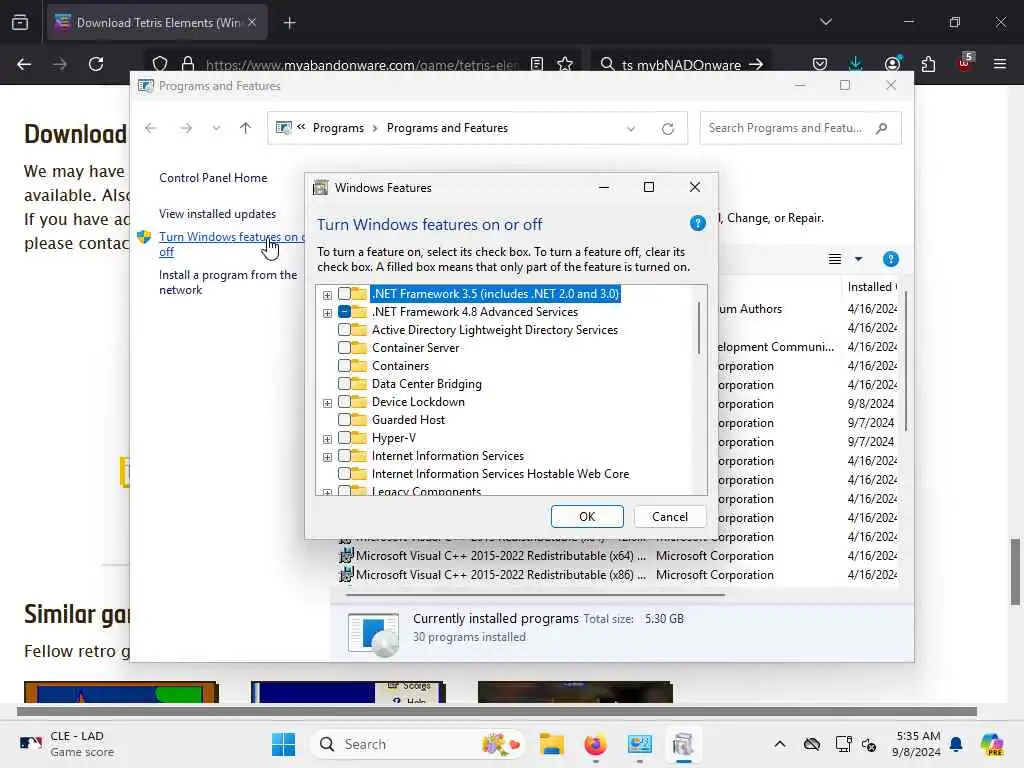Click the programs list vertical scrollbar

point(906,361)
